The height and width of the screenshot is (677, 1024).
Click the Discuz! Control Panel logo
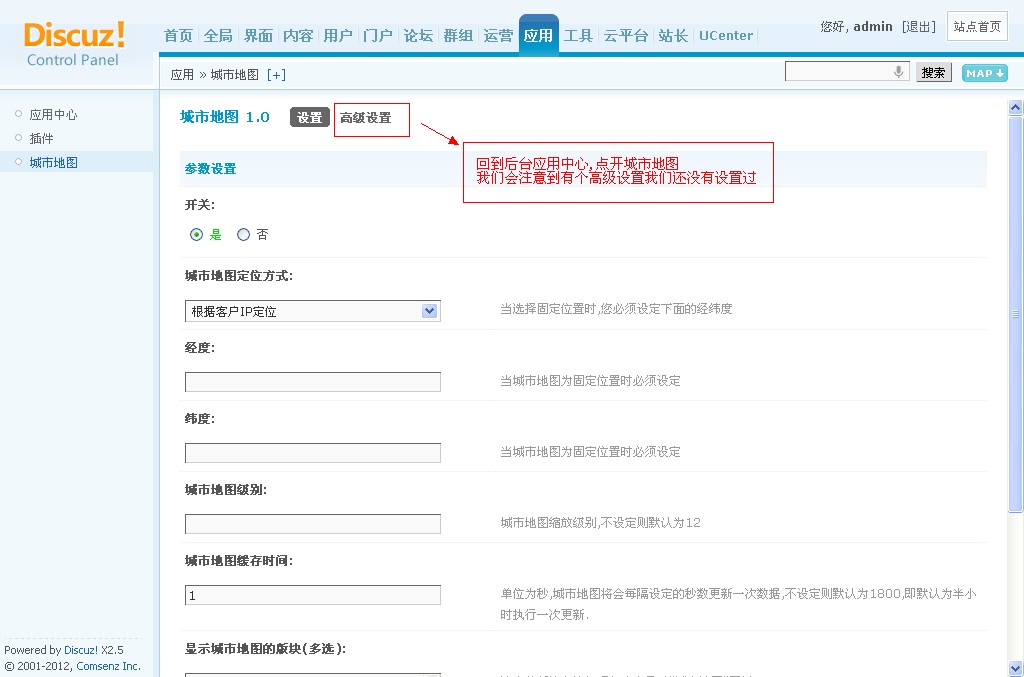(74, 43)
